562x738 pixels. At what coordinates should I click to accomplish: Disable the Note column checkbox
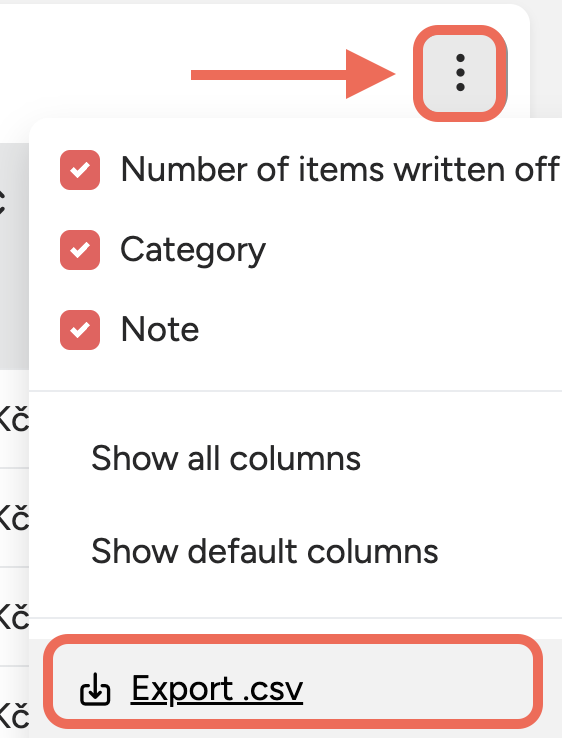click(x=80, y=330)
